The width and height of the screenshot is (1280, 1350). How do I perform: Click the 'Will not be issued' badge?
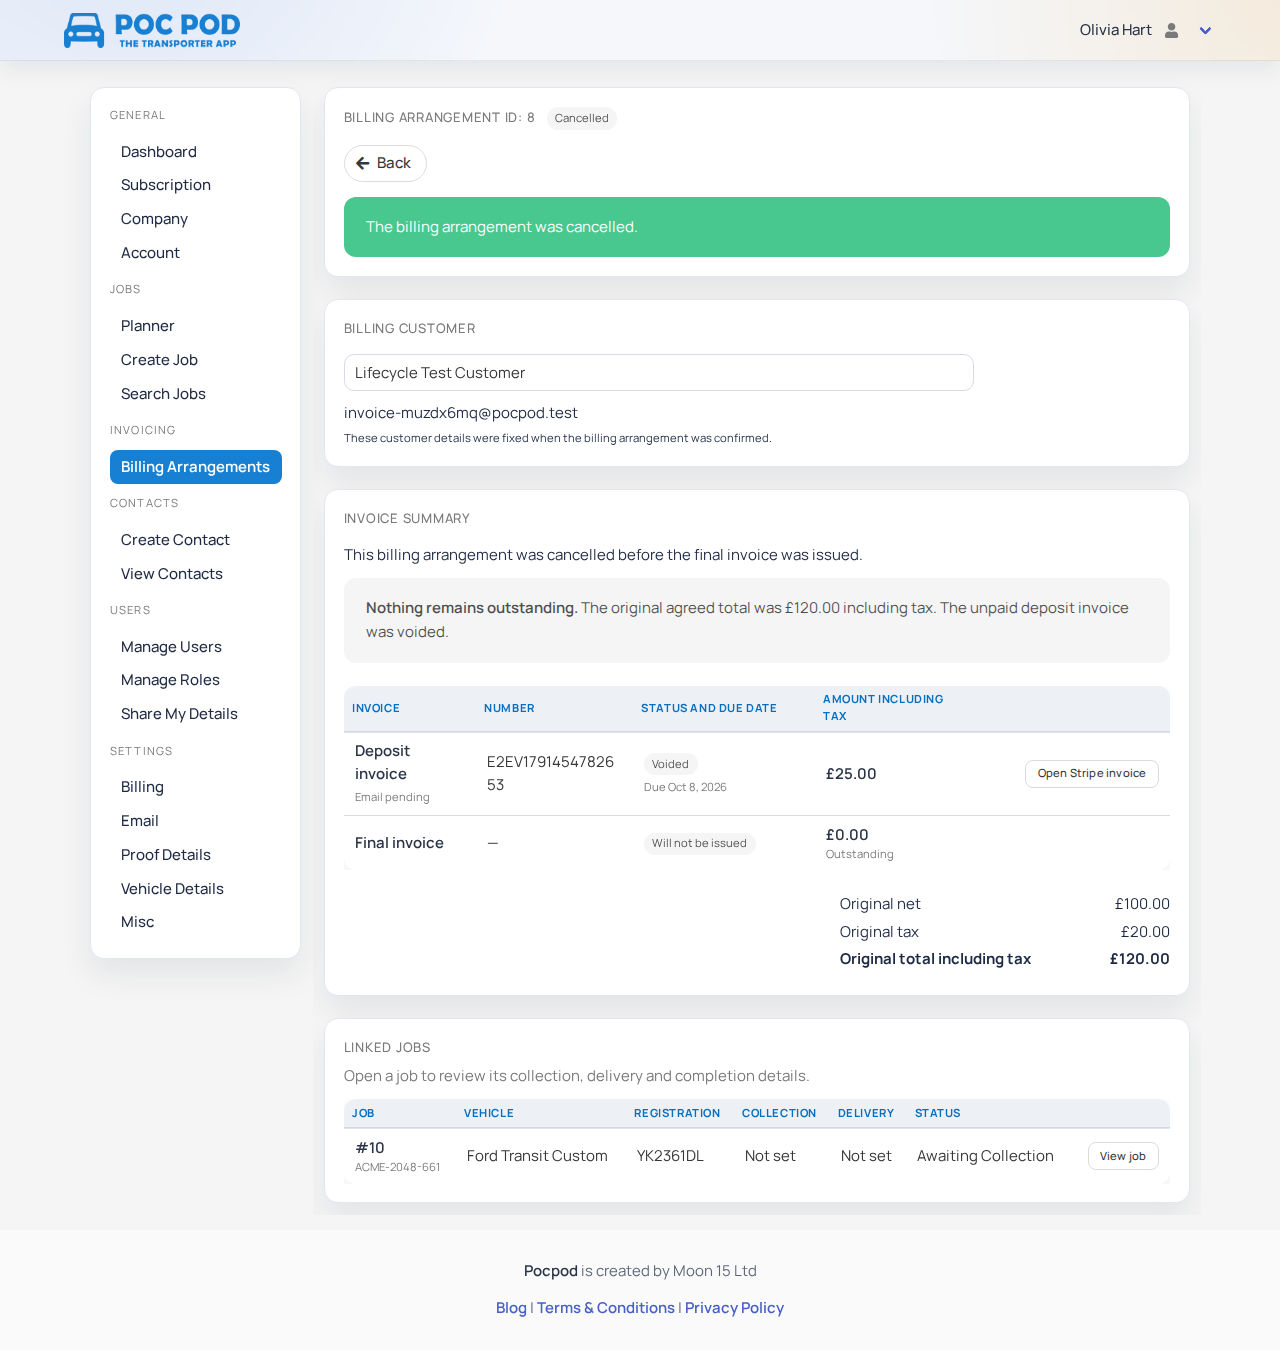click(x=699, y=843)
